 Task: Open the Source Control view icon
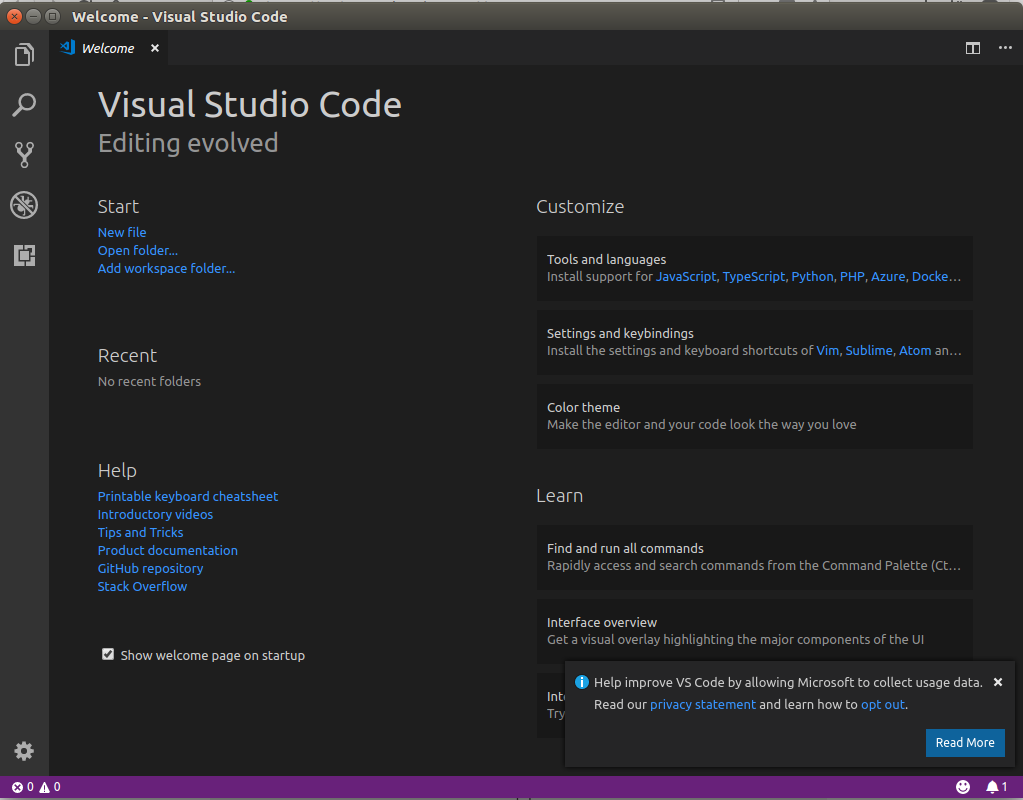[x=24, y=154]
